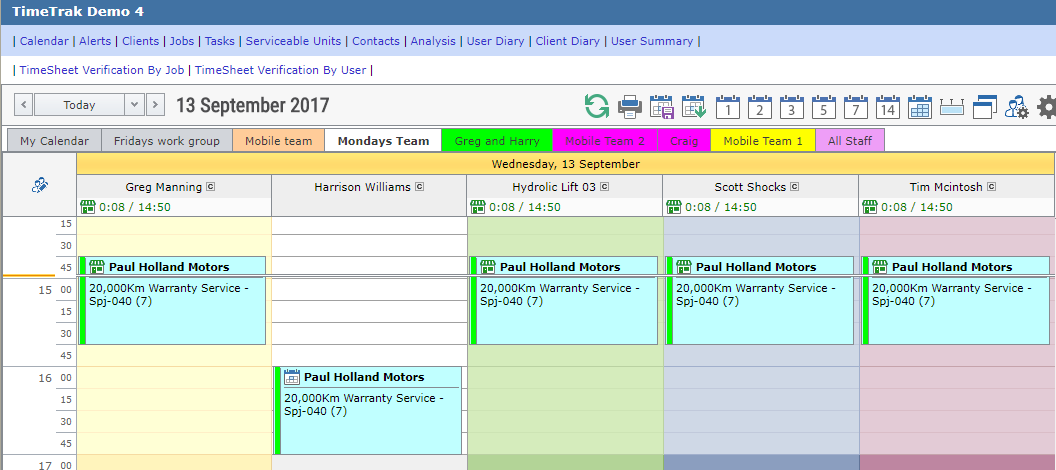Click the green refresh calendar icon
Image resolution: width=1056 pixels, height=470 pixels.
coord(597,106)
